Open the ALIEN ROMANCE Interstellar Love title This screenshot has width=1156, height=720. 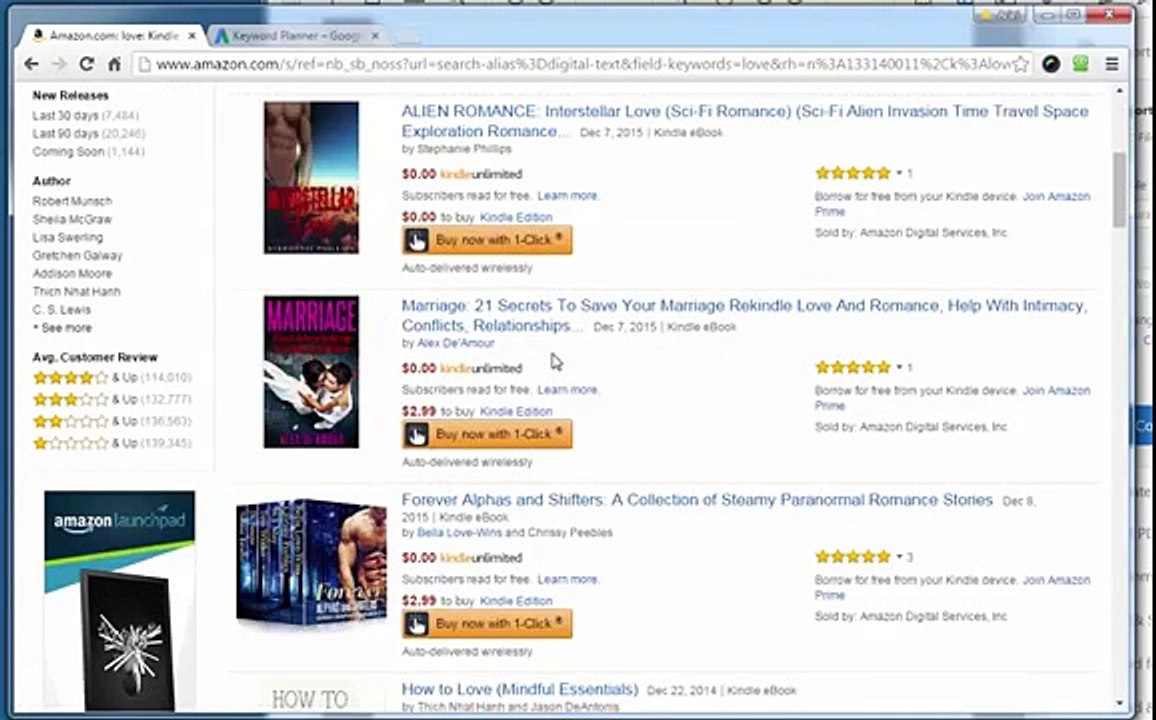745,121
